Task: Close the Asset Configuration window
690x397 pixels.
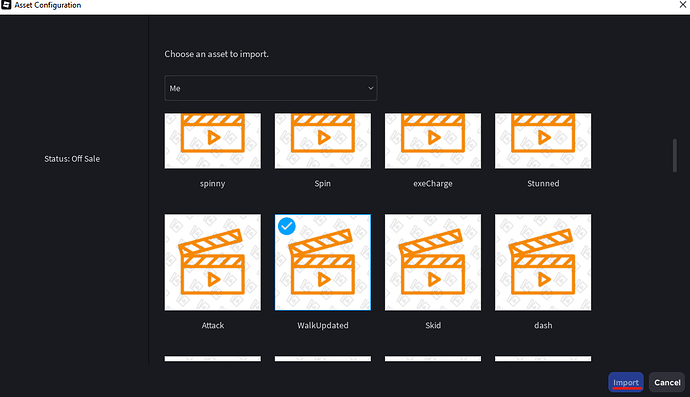Action: coord(683,5)
